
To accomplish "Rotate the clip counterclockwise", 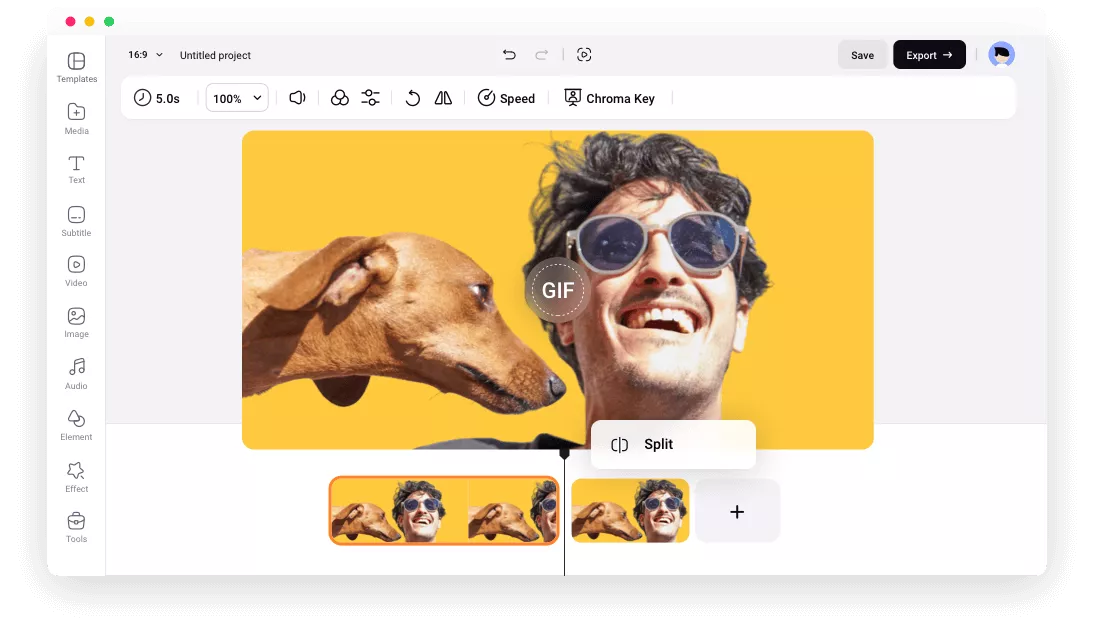I will click(413, 97).
